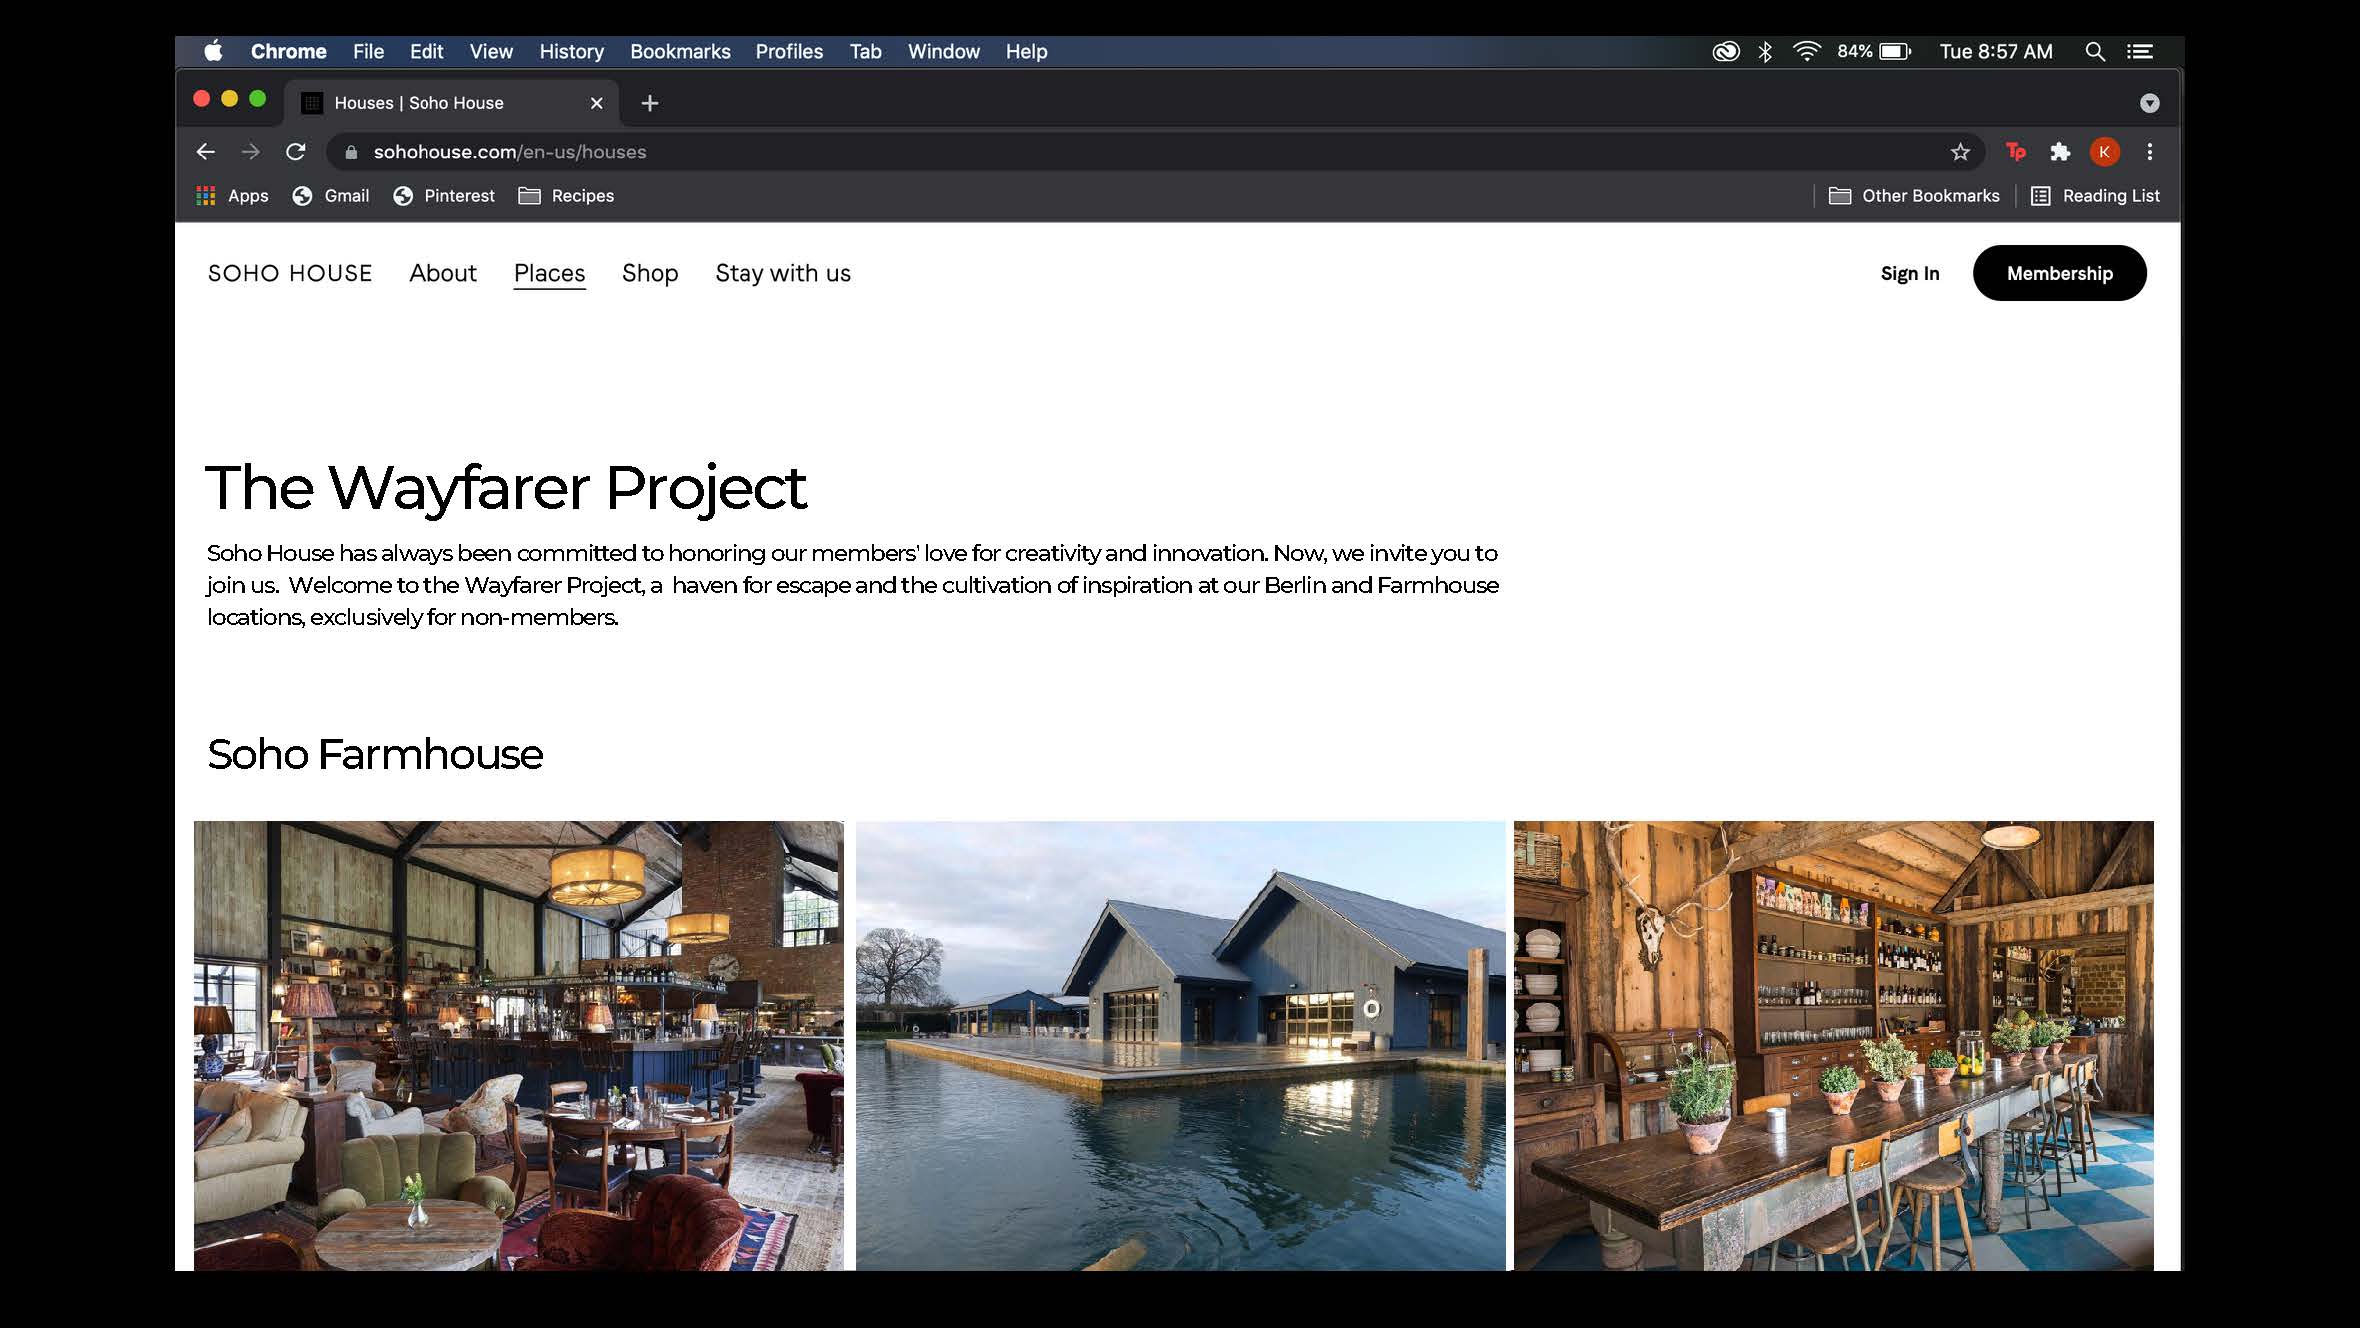The width and height of the screenshot is (2360, 1328).
Task: Open the Bookmarks menu in menu bar
Action: coord(680,52)
